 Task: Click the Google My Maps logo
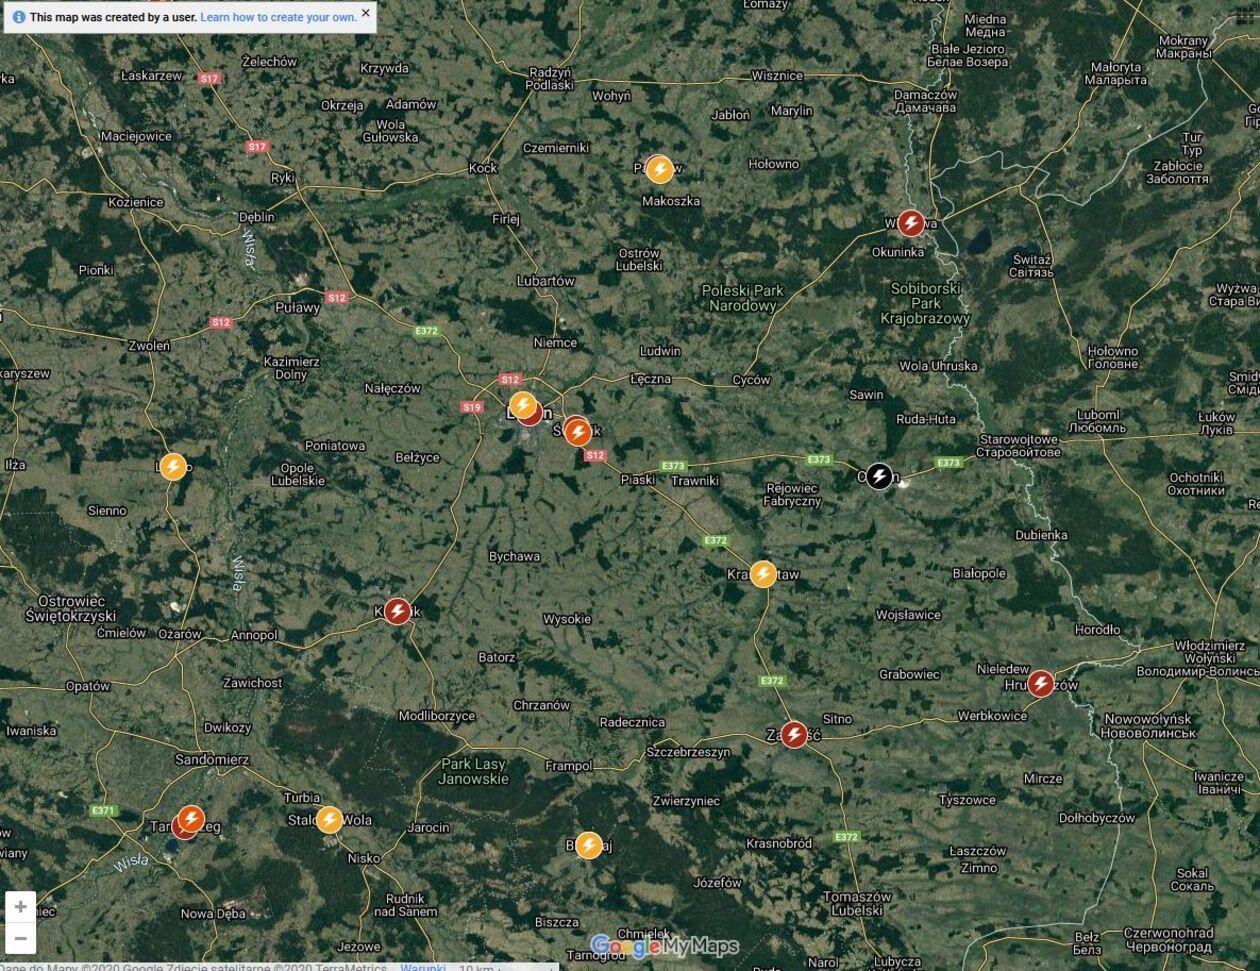664,946
